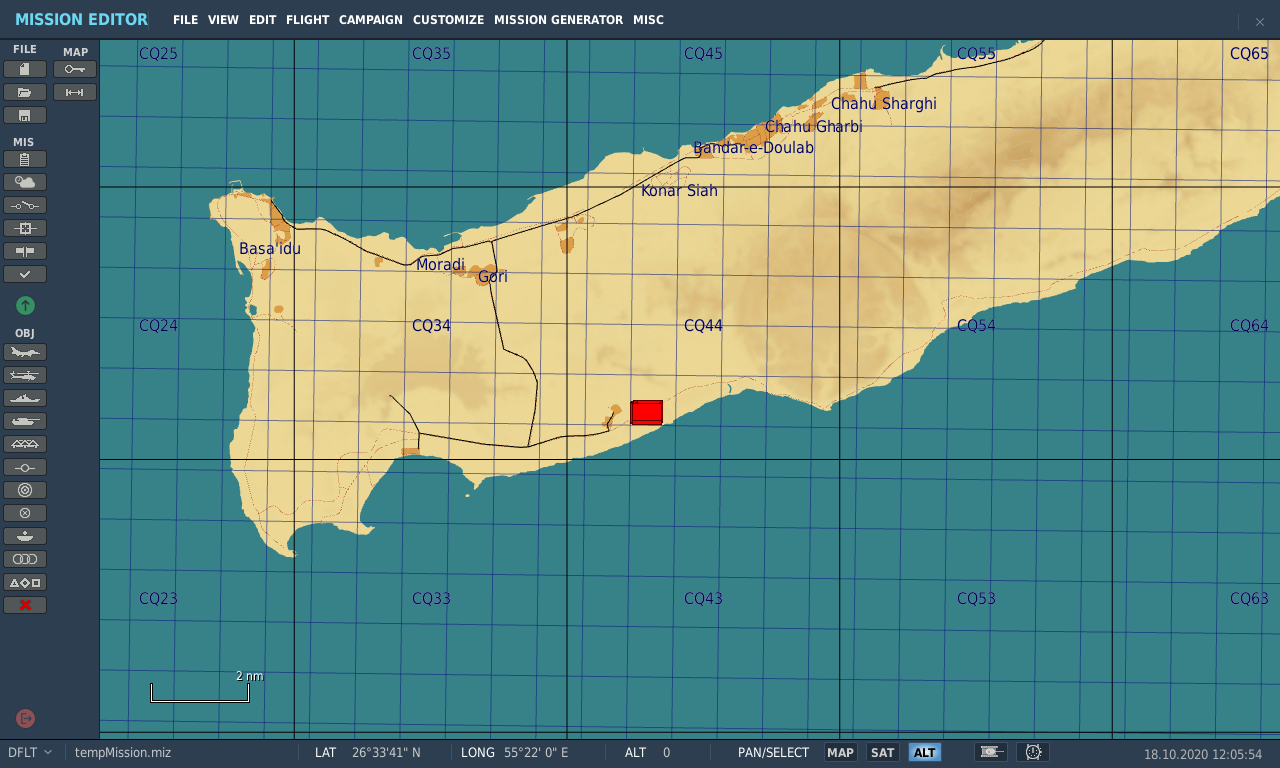Click the red exit button at bottom-left
1280x768 pixels.
point(26,718)
